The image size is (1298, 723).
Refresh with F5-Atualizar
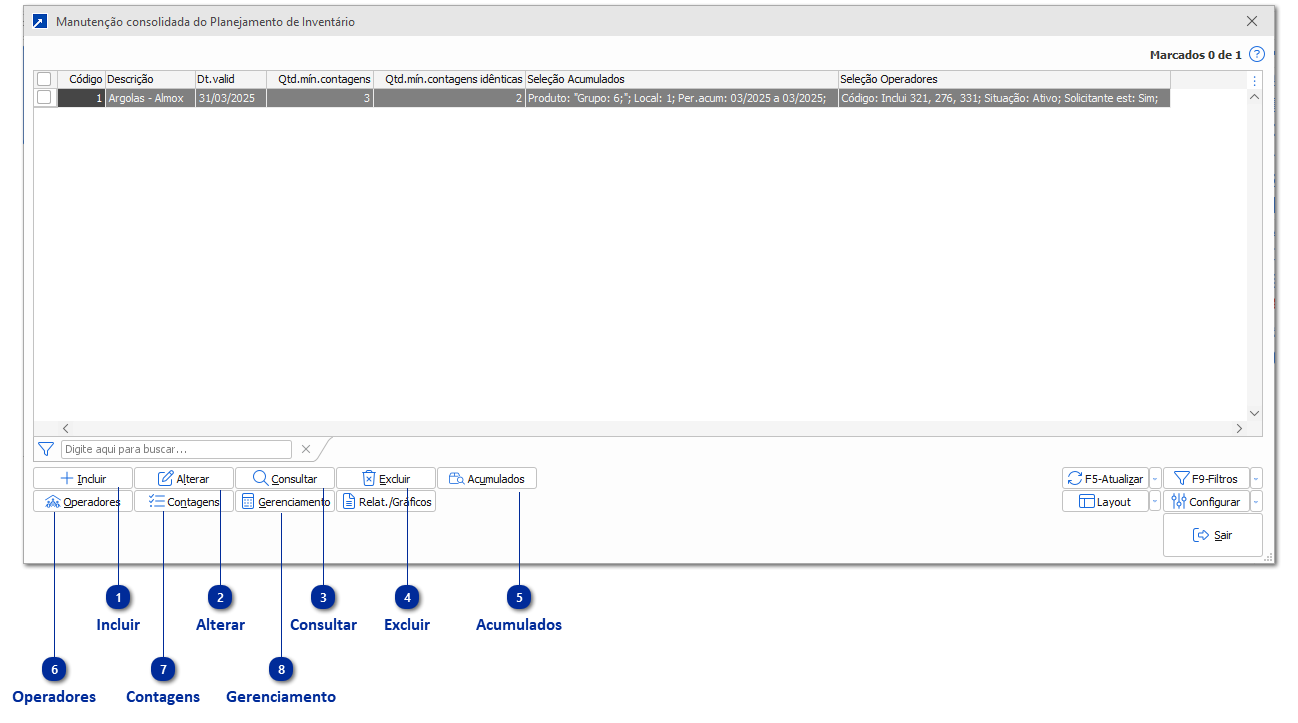click(x=1105, y=478)
